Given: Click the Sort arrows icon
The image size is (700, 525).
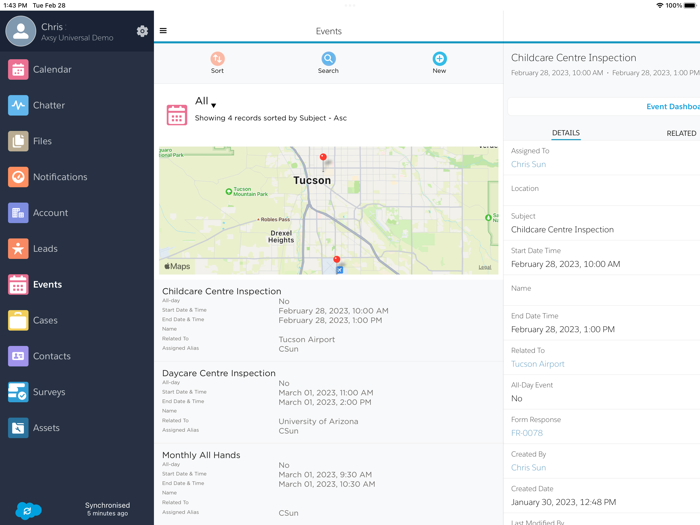Looking at the screenshot, I should [x=217, y=58].
